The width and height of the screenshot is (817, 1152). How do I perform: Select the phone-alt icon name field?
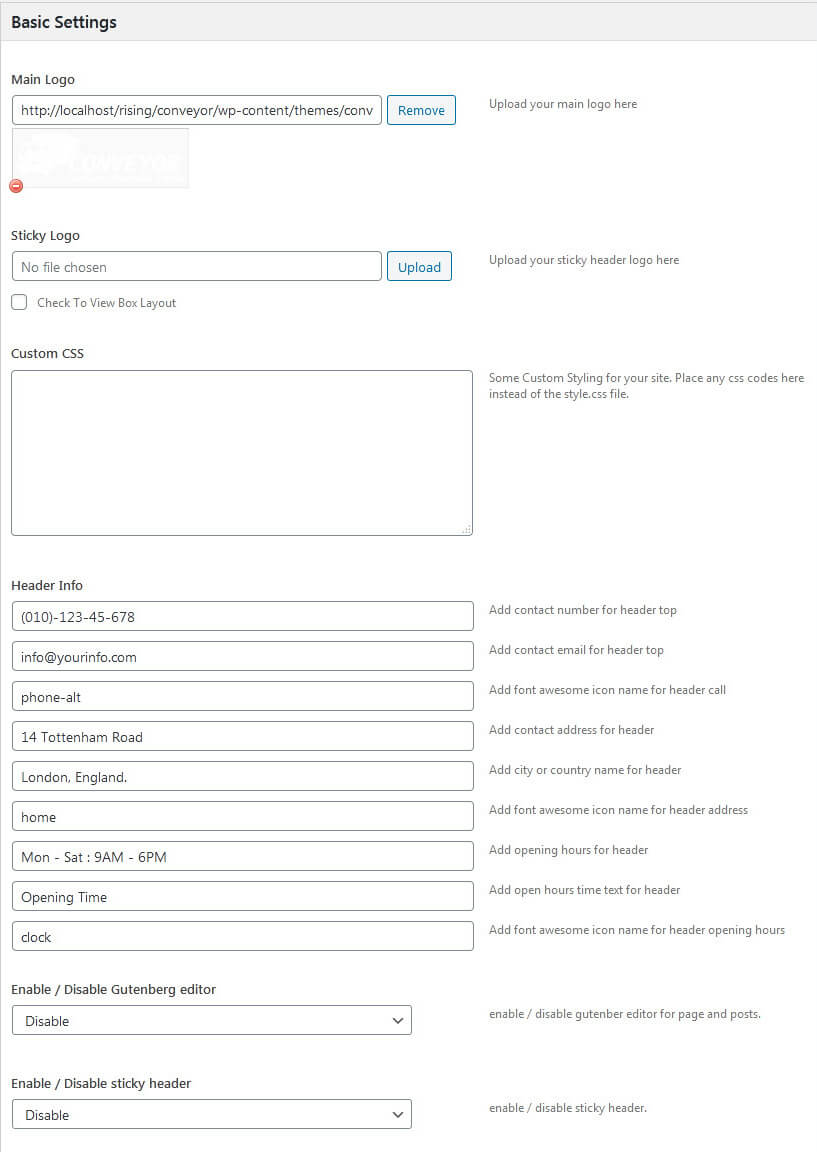click(x=241, y=696)
